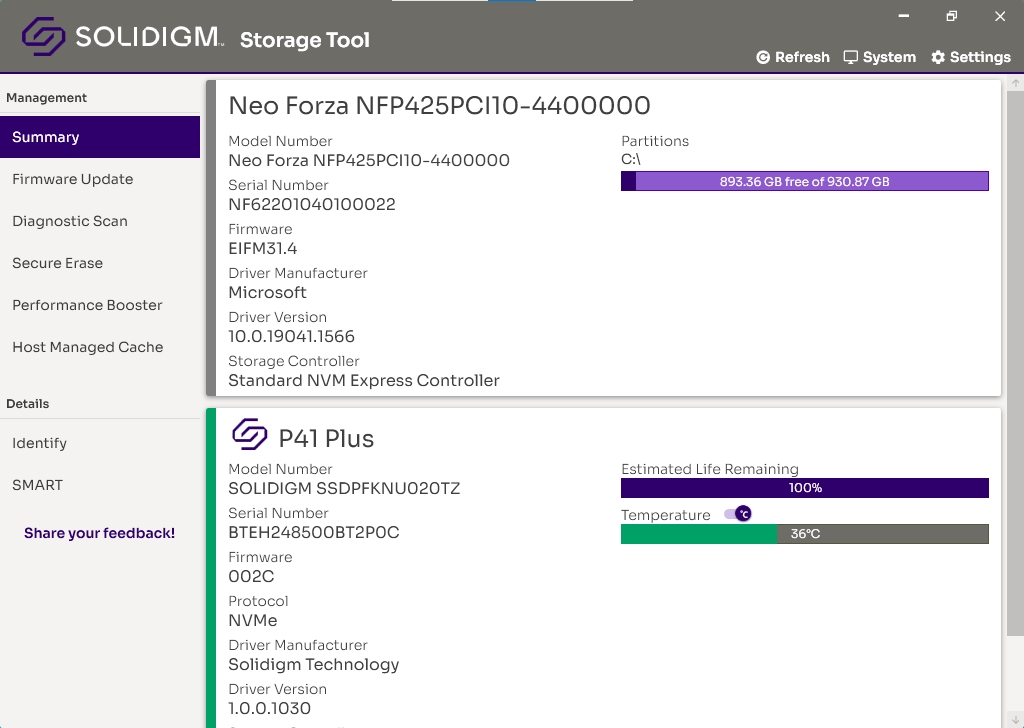Open the System information view
The width and height of the screenshot is (1024, 728).
pos(880,57)
